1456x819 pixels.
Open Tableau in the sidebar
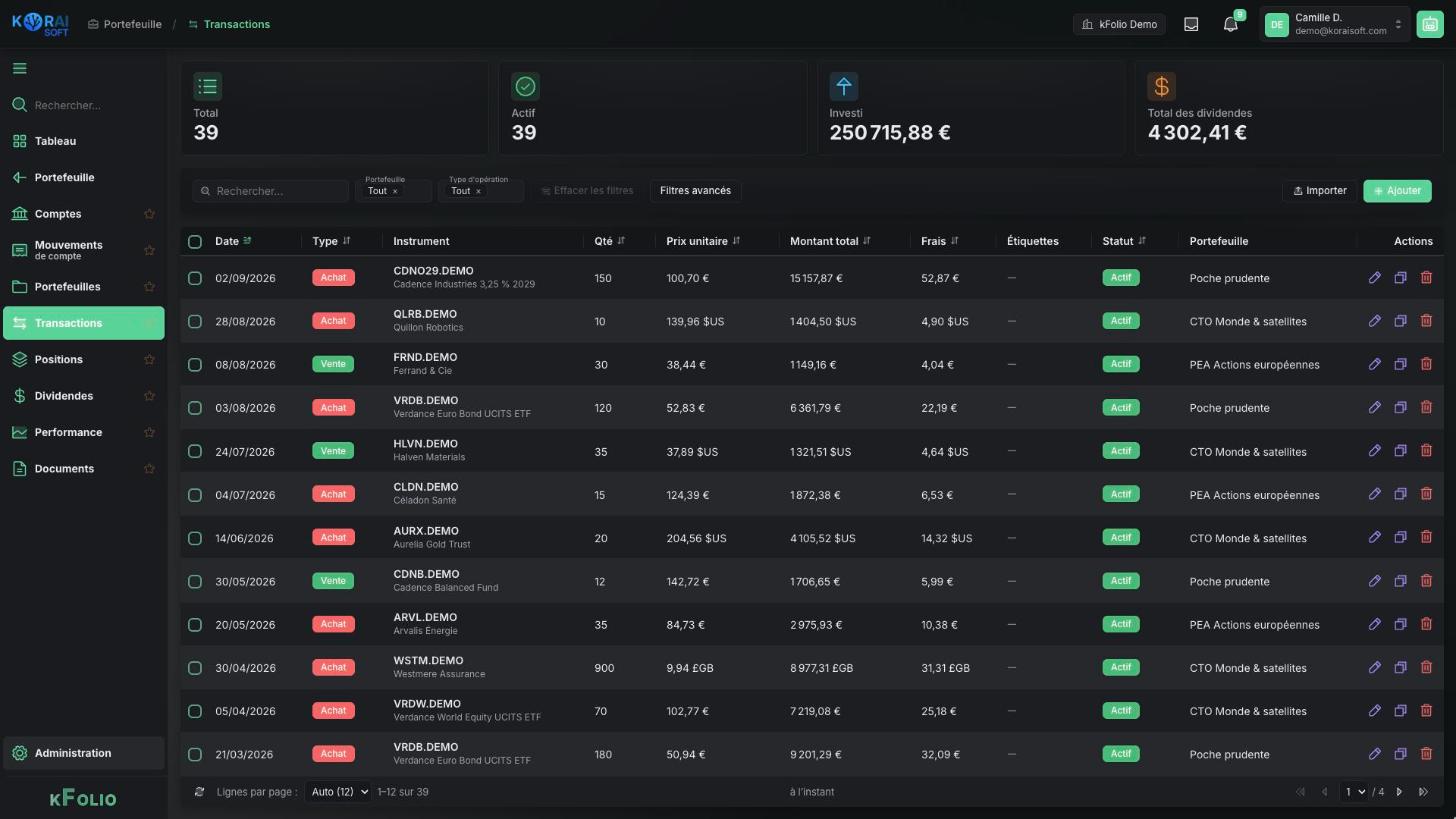pos(83,141)
